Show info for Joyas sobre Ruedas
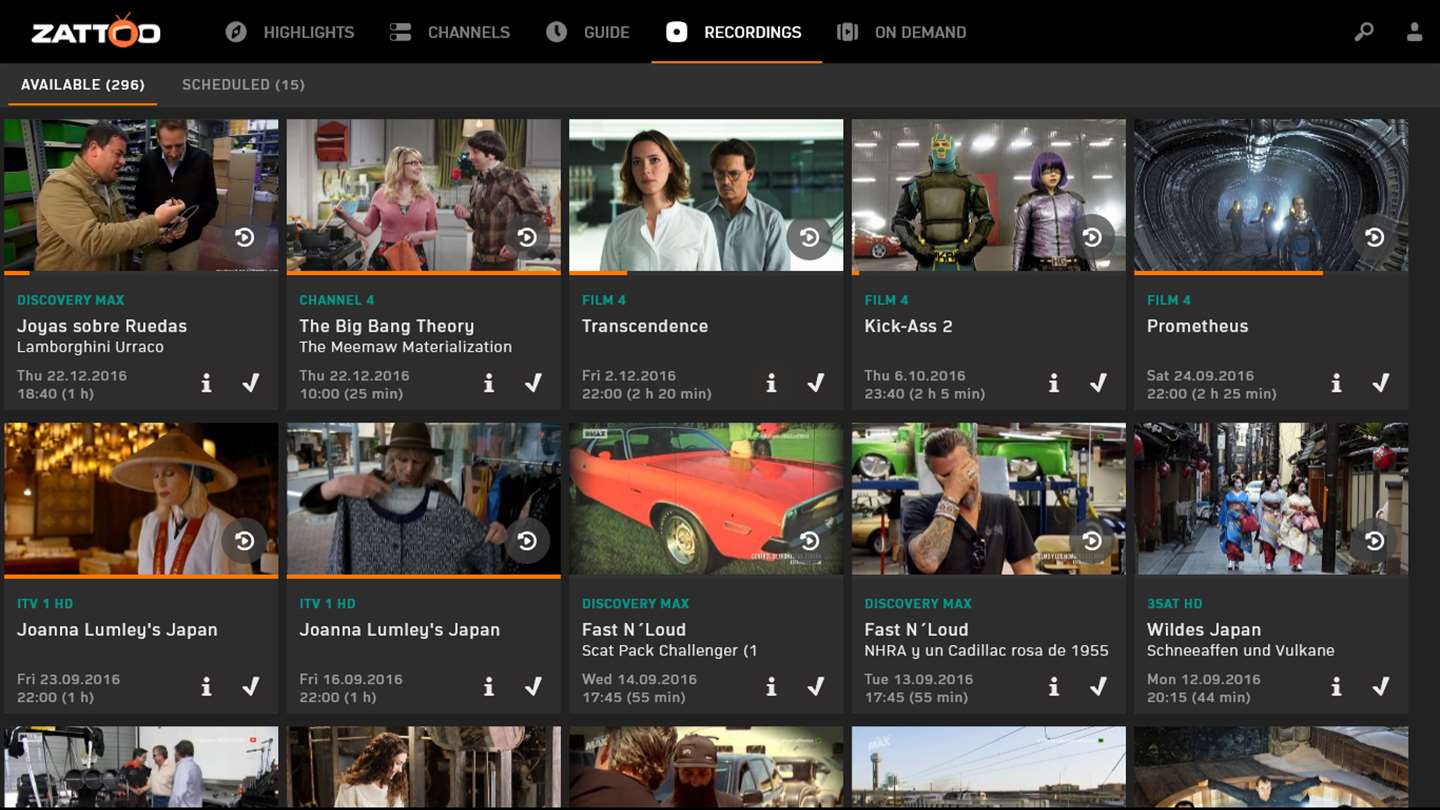 pos(206,383)
